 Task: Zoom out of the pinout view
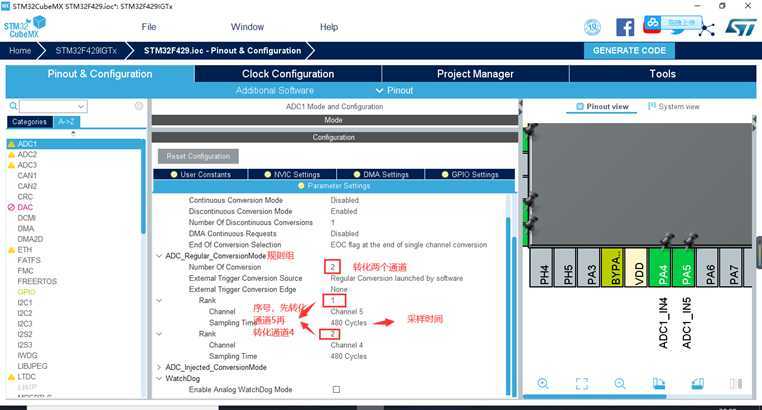(620, 383)
